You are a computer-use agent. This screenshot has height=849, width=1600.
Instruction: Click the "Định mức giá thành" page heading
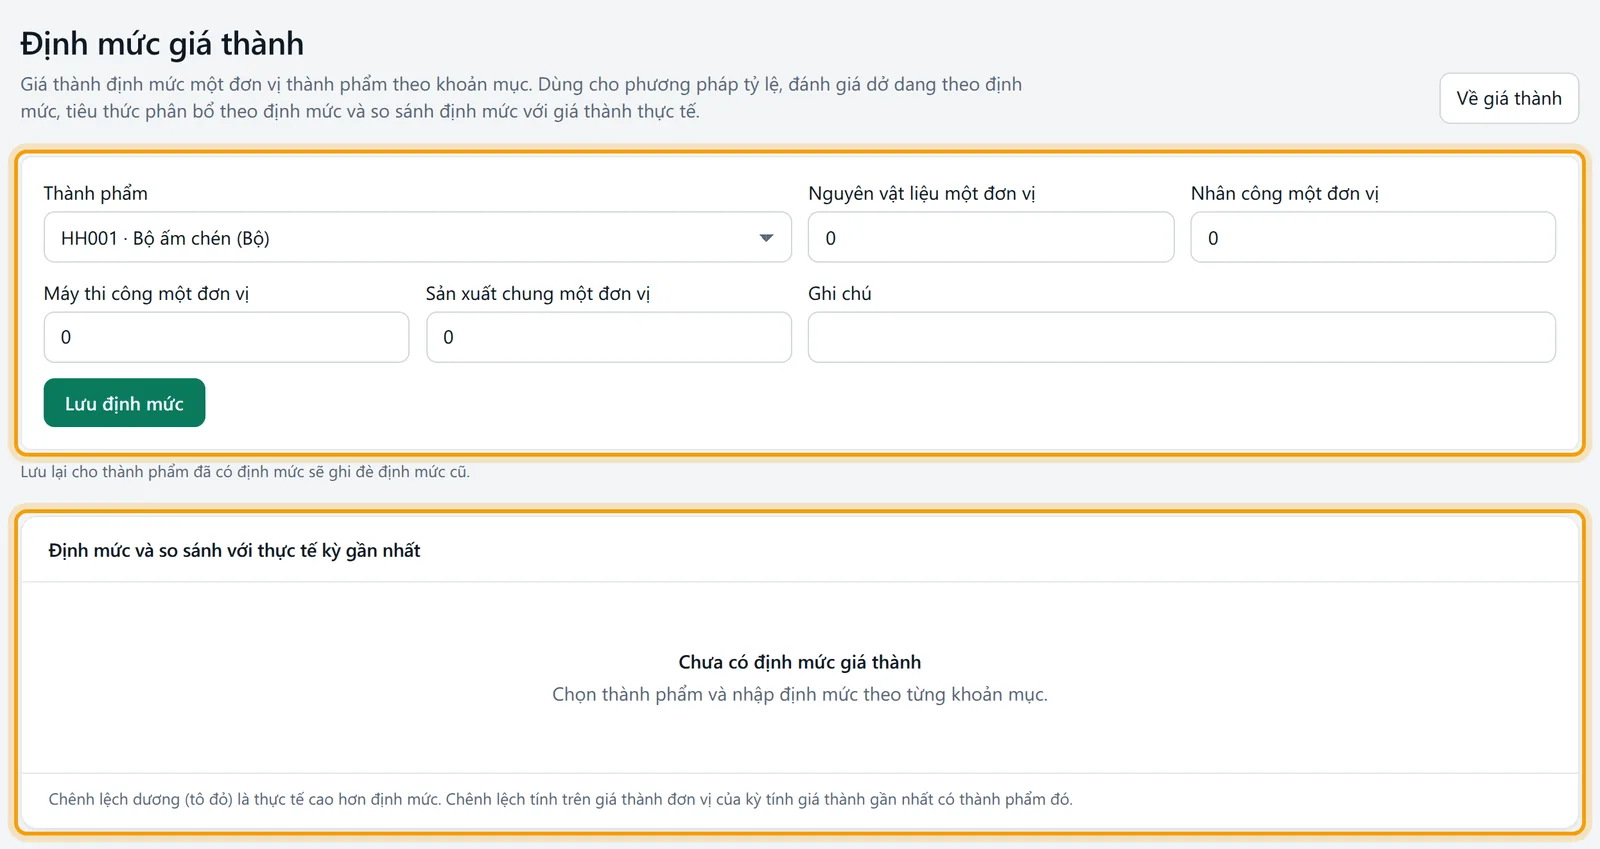tap(162, 44)
